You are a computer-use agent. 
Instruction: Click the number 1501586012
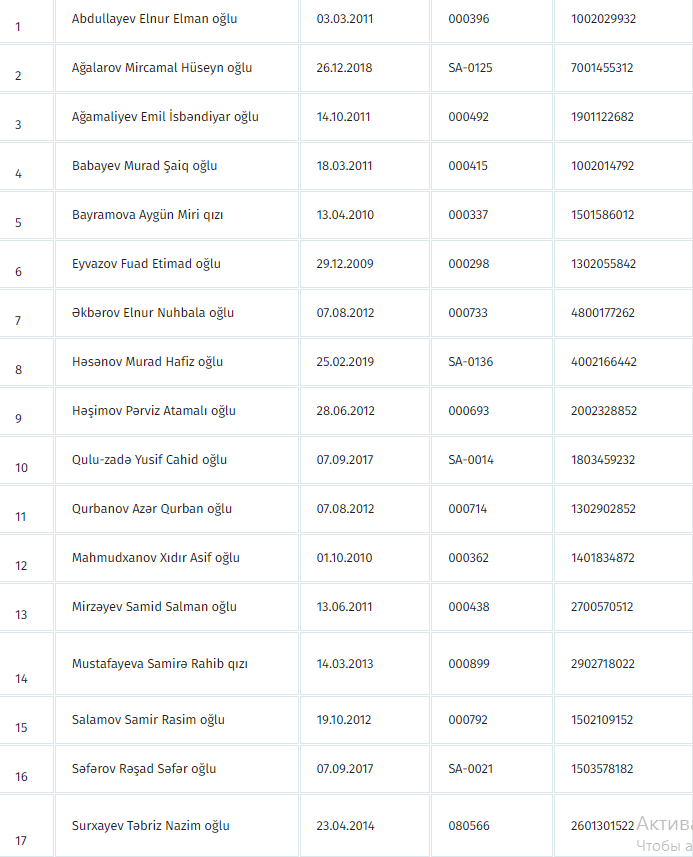click(605, 215)
